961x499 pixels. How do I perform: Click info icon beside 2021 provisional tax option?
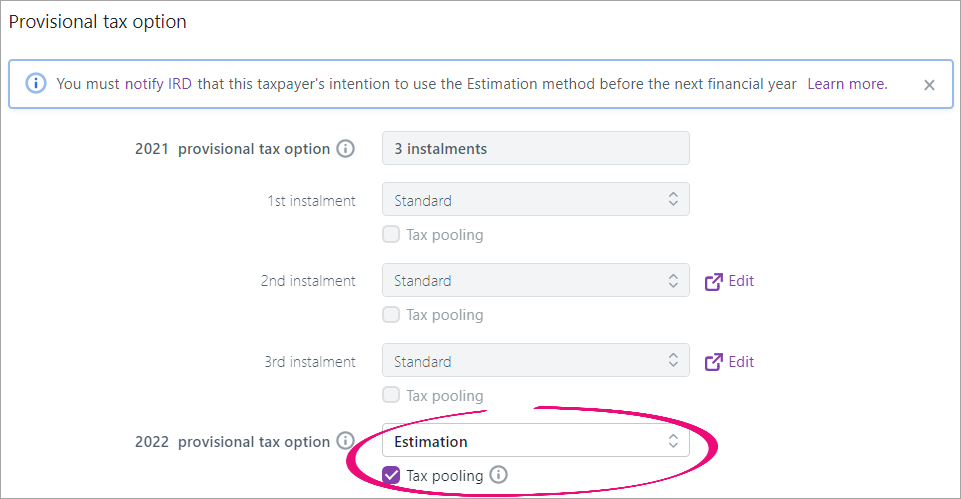346,148
